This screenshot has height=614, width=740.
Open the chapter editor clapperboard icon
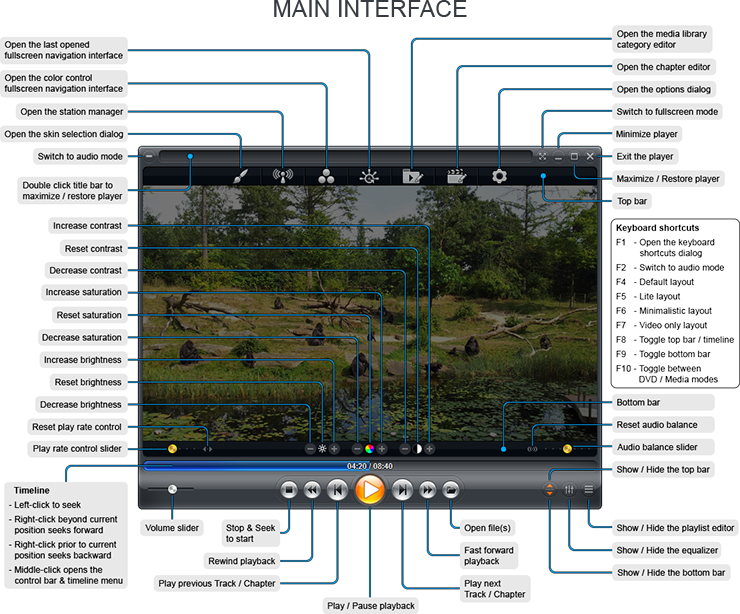(x=458, y=176)
